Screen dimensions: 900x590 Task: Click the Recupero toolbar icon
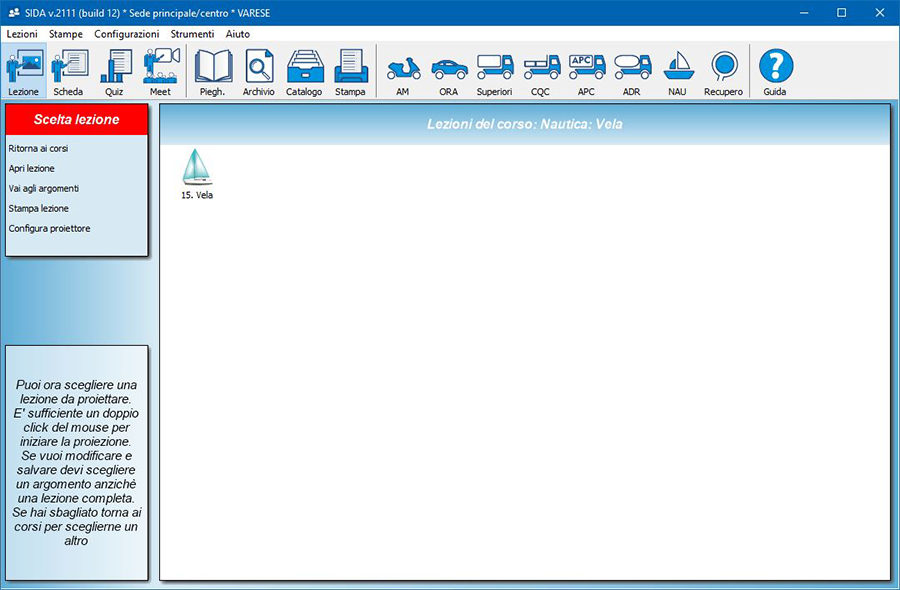[724, 70]
